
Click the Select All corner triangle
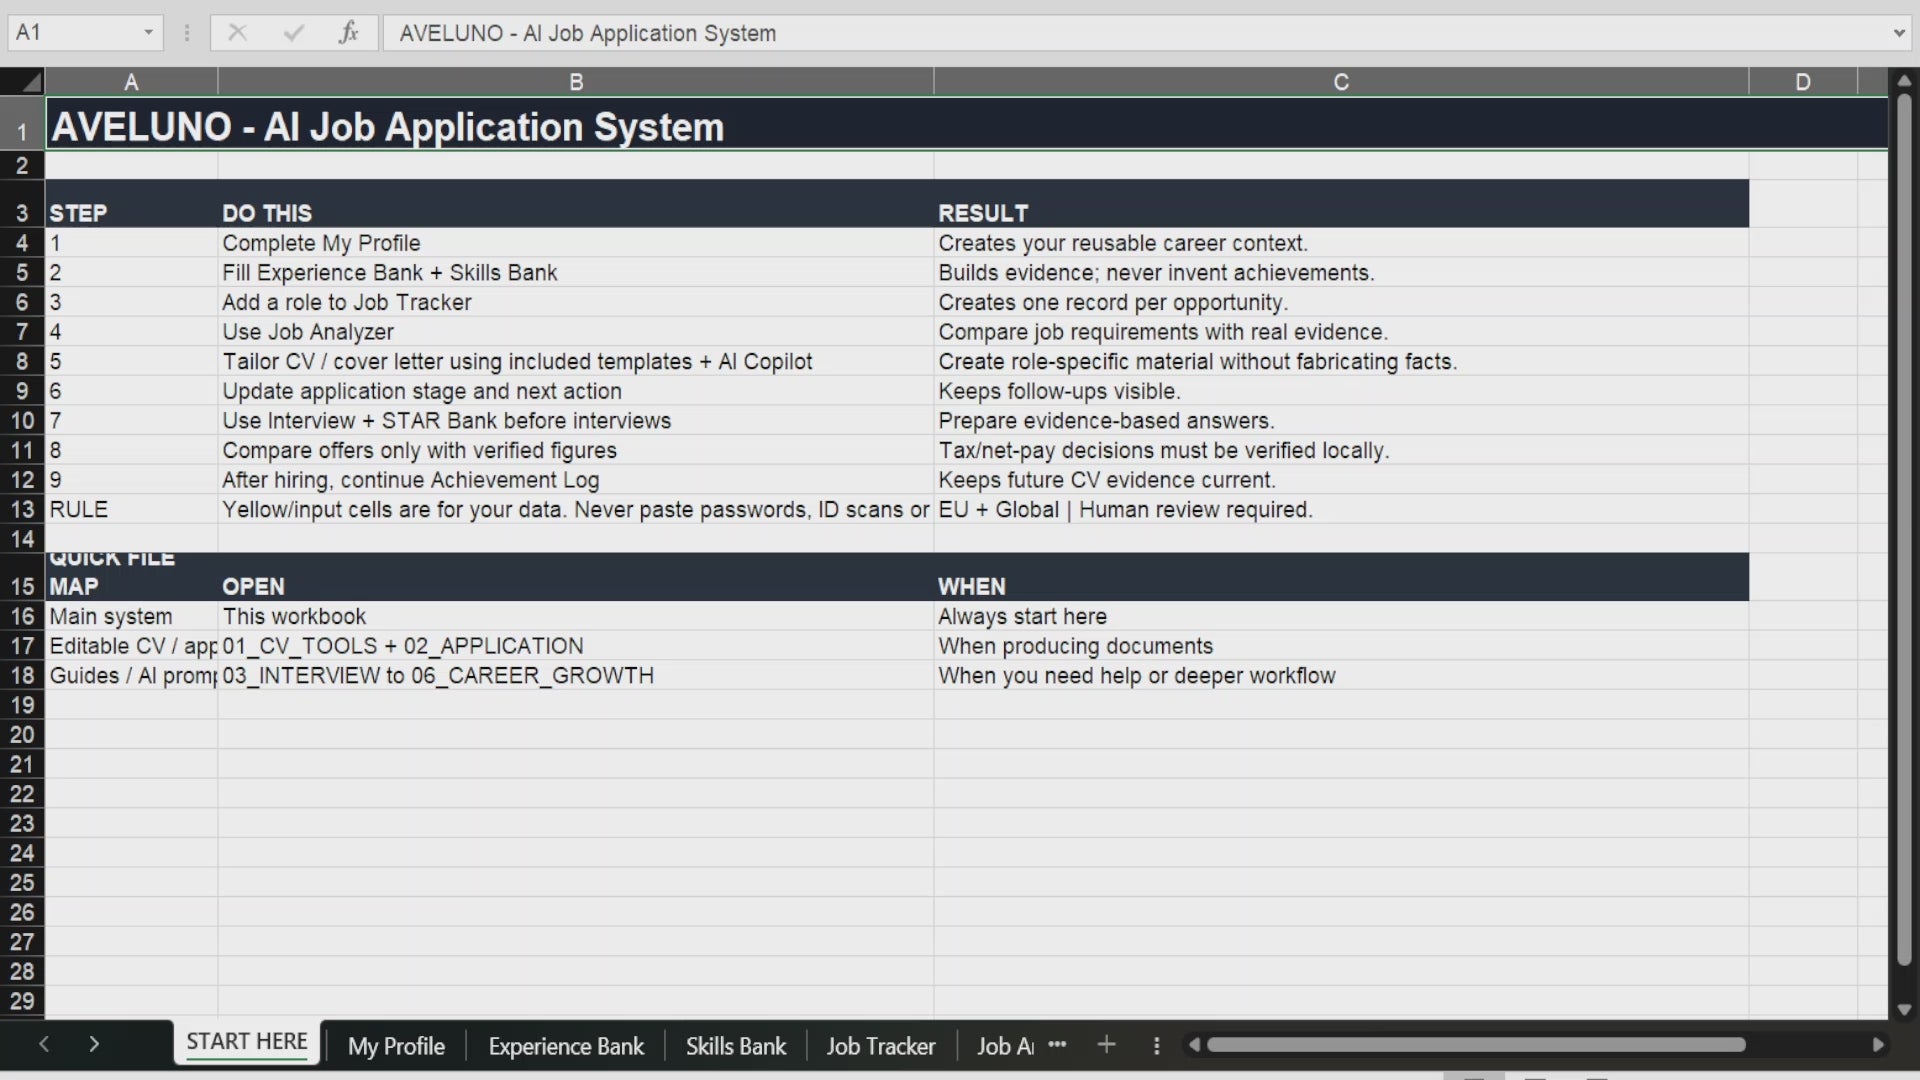(x=22, y=81)
